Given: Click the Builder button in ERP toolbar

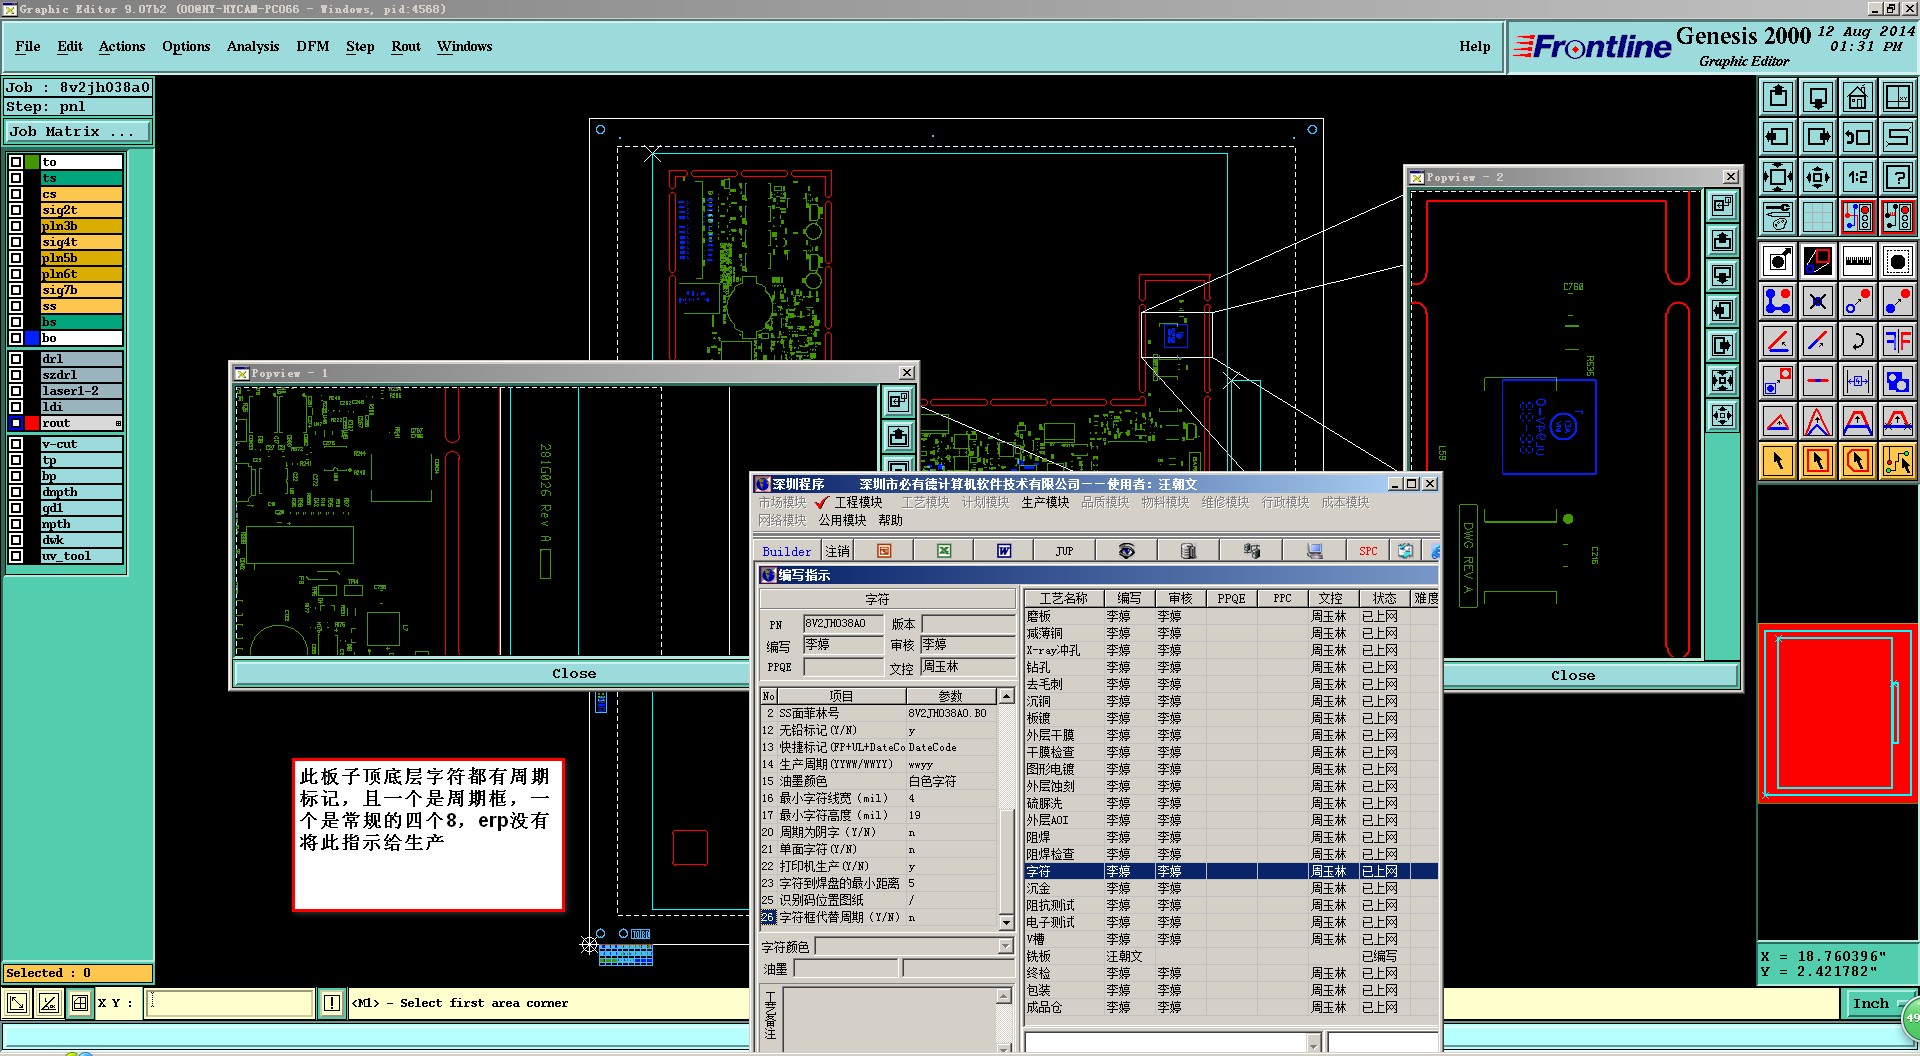Looking at the screenshot, I should [x=787, y=552].
